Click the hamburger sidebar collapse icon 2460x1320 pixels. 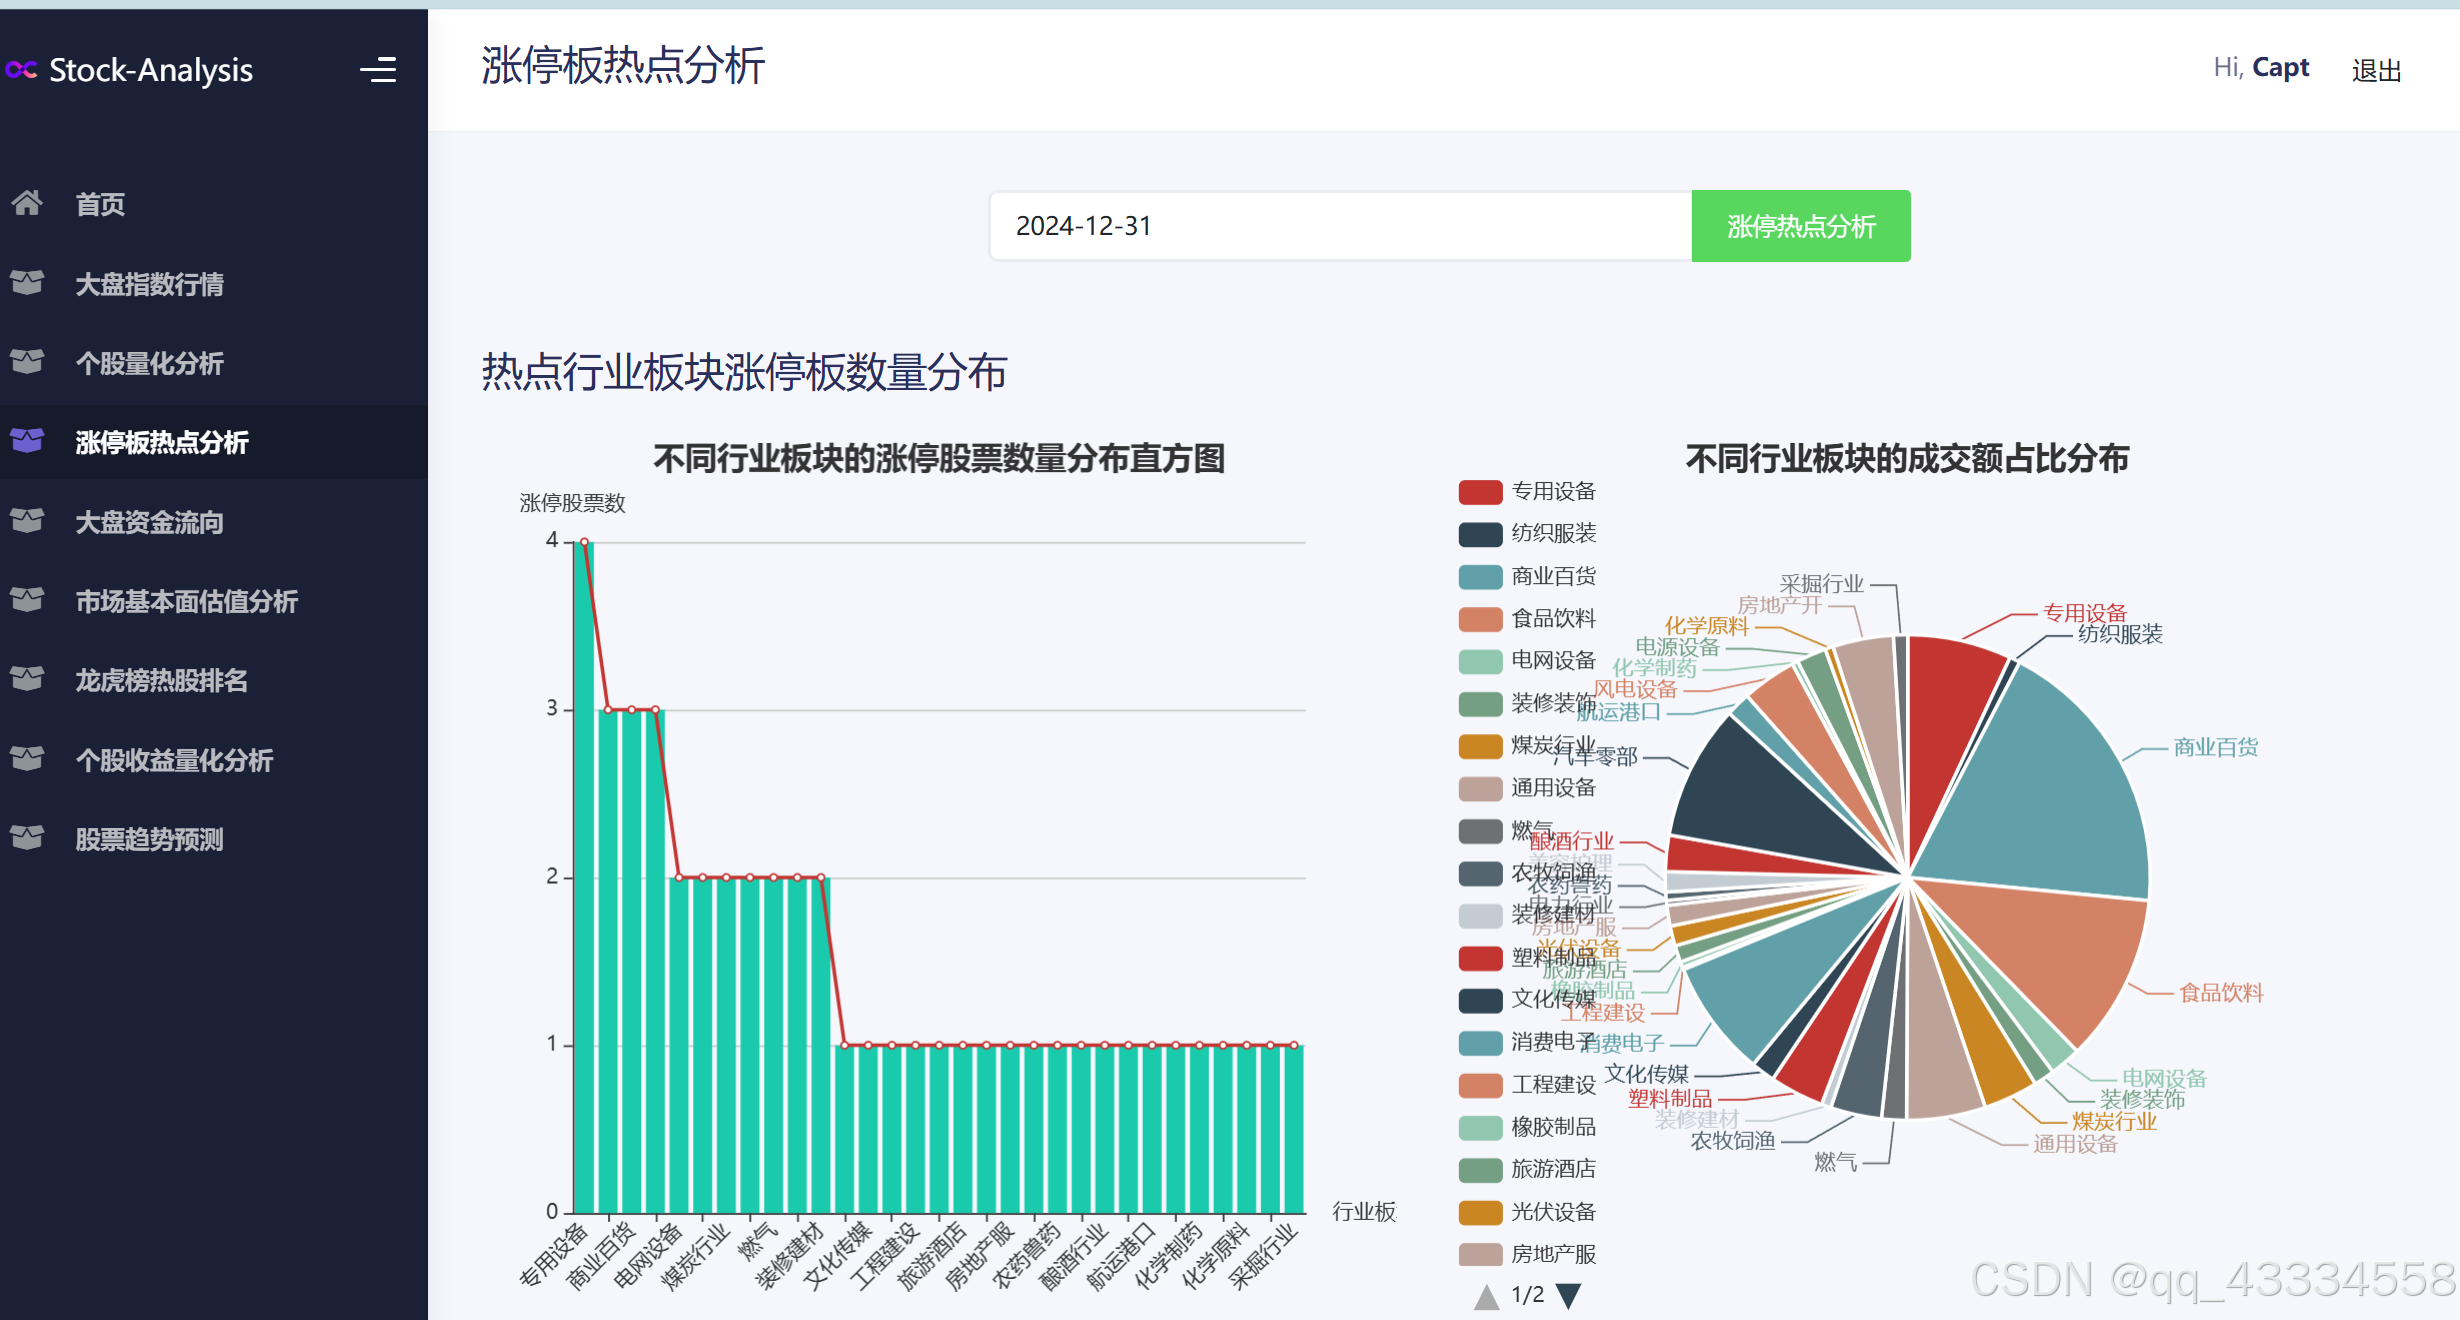pyautogui.click(x=378, y=70)
